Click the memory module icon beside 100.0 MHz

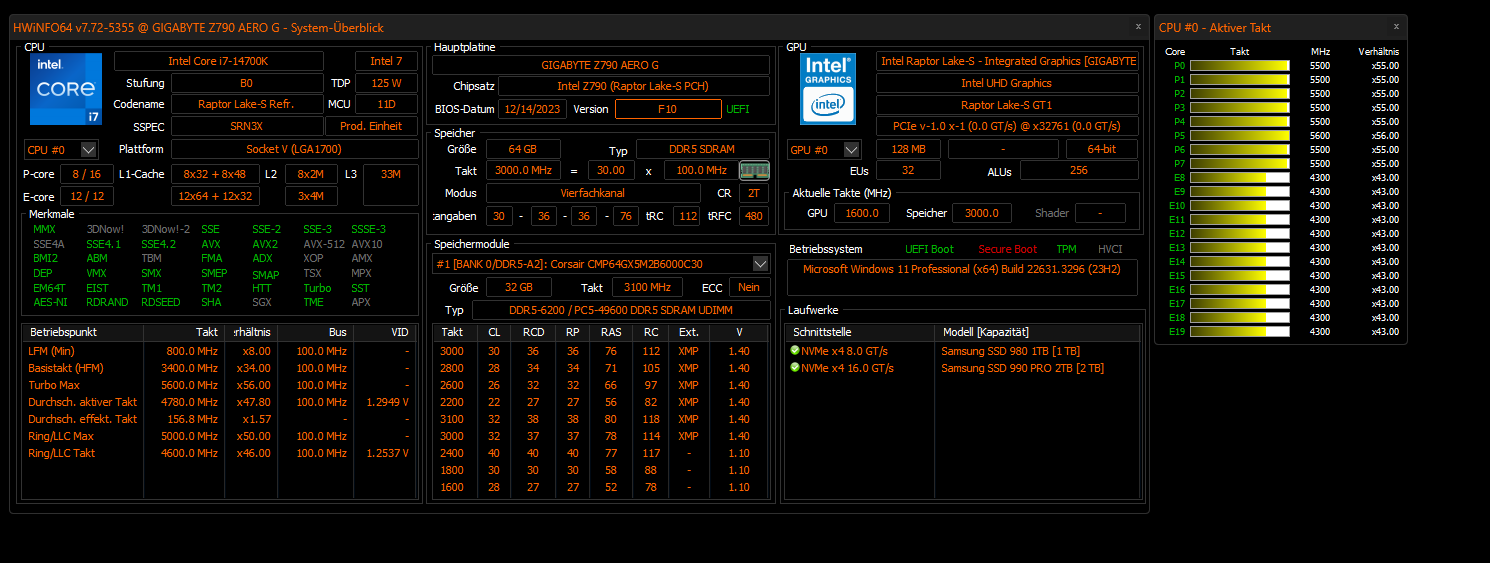click(x=754, y=171)
